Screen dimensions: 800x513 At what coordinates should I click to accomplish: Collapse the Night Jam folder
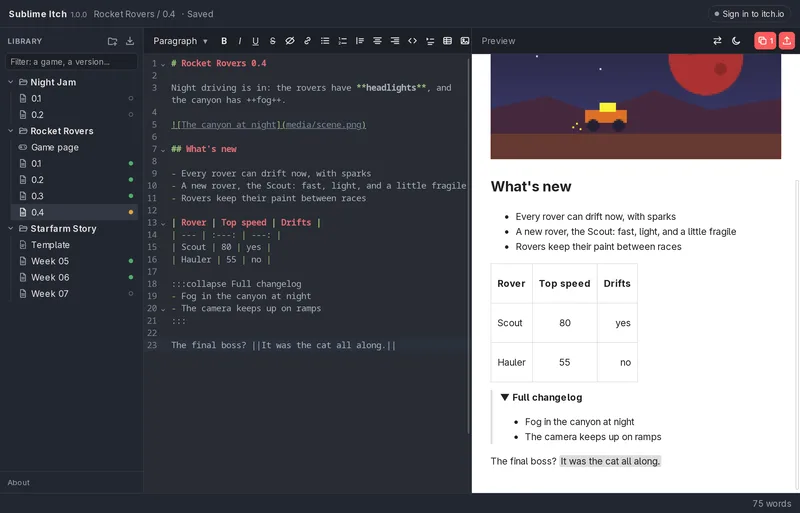[x=11, y=82]
